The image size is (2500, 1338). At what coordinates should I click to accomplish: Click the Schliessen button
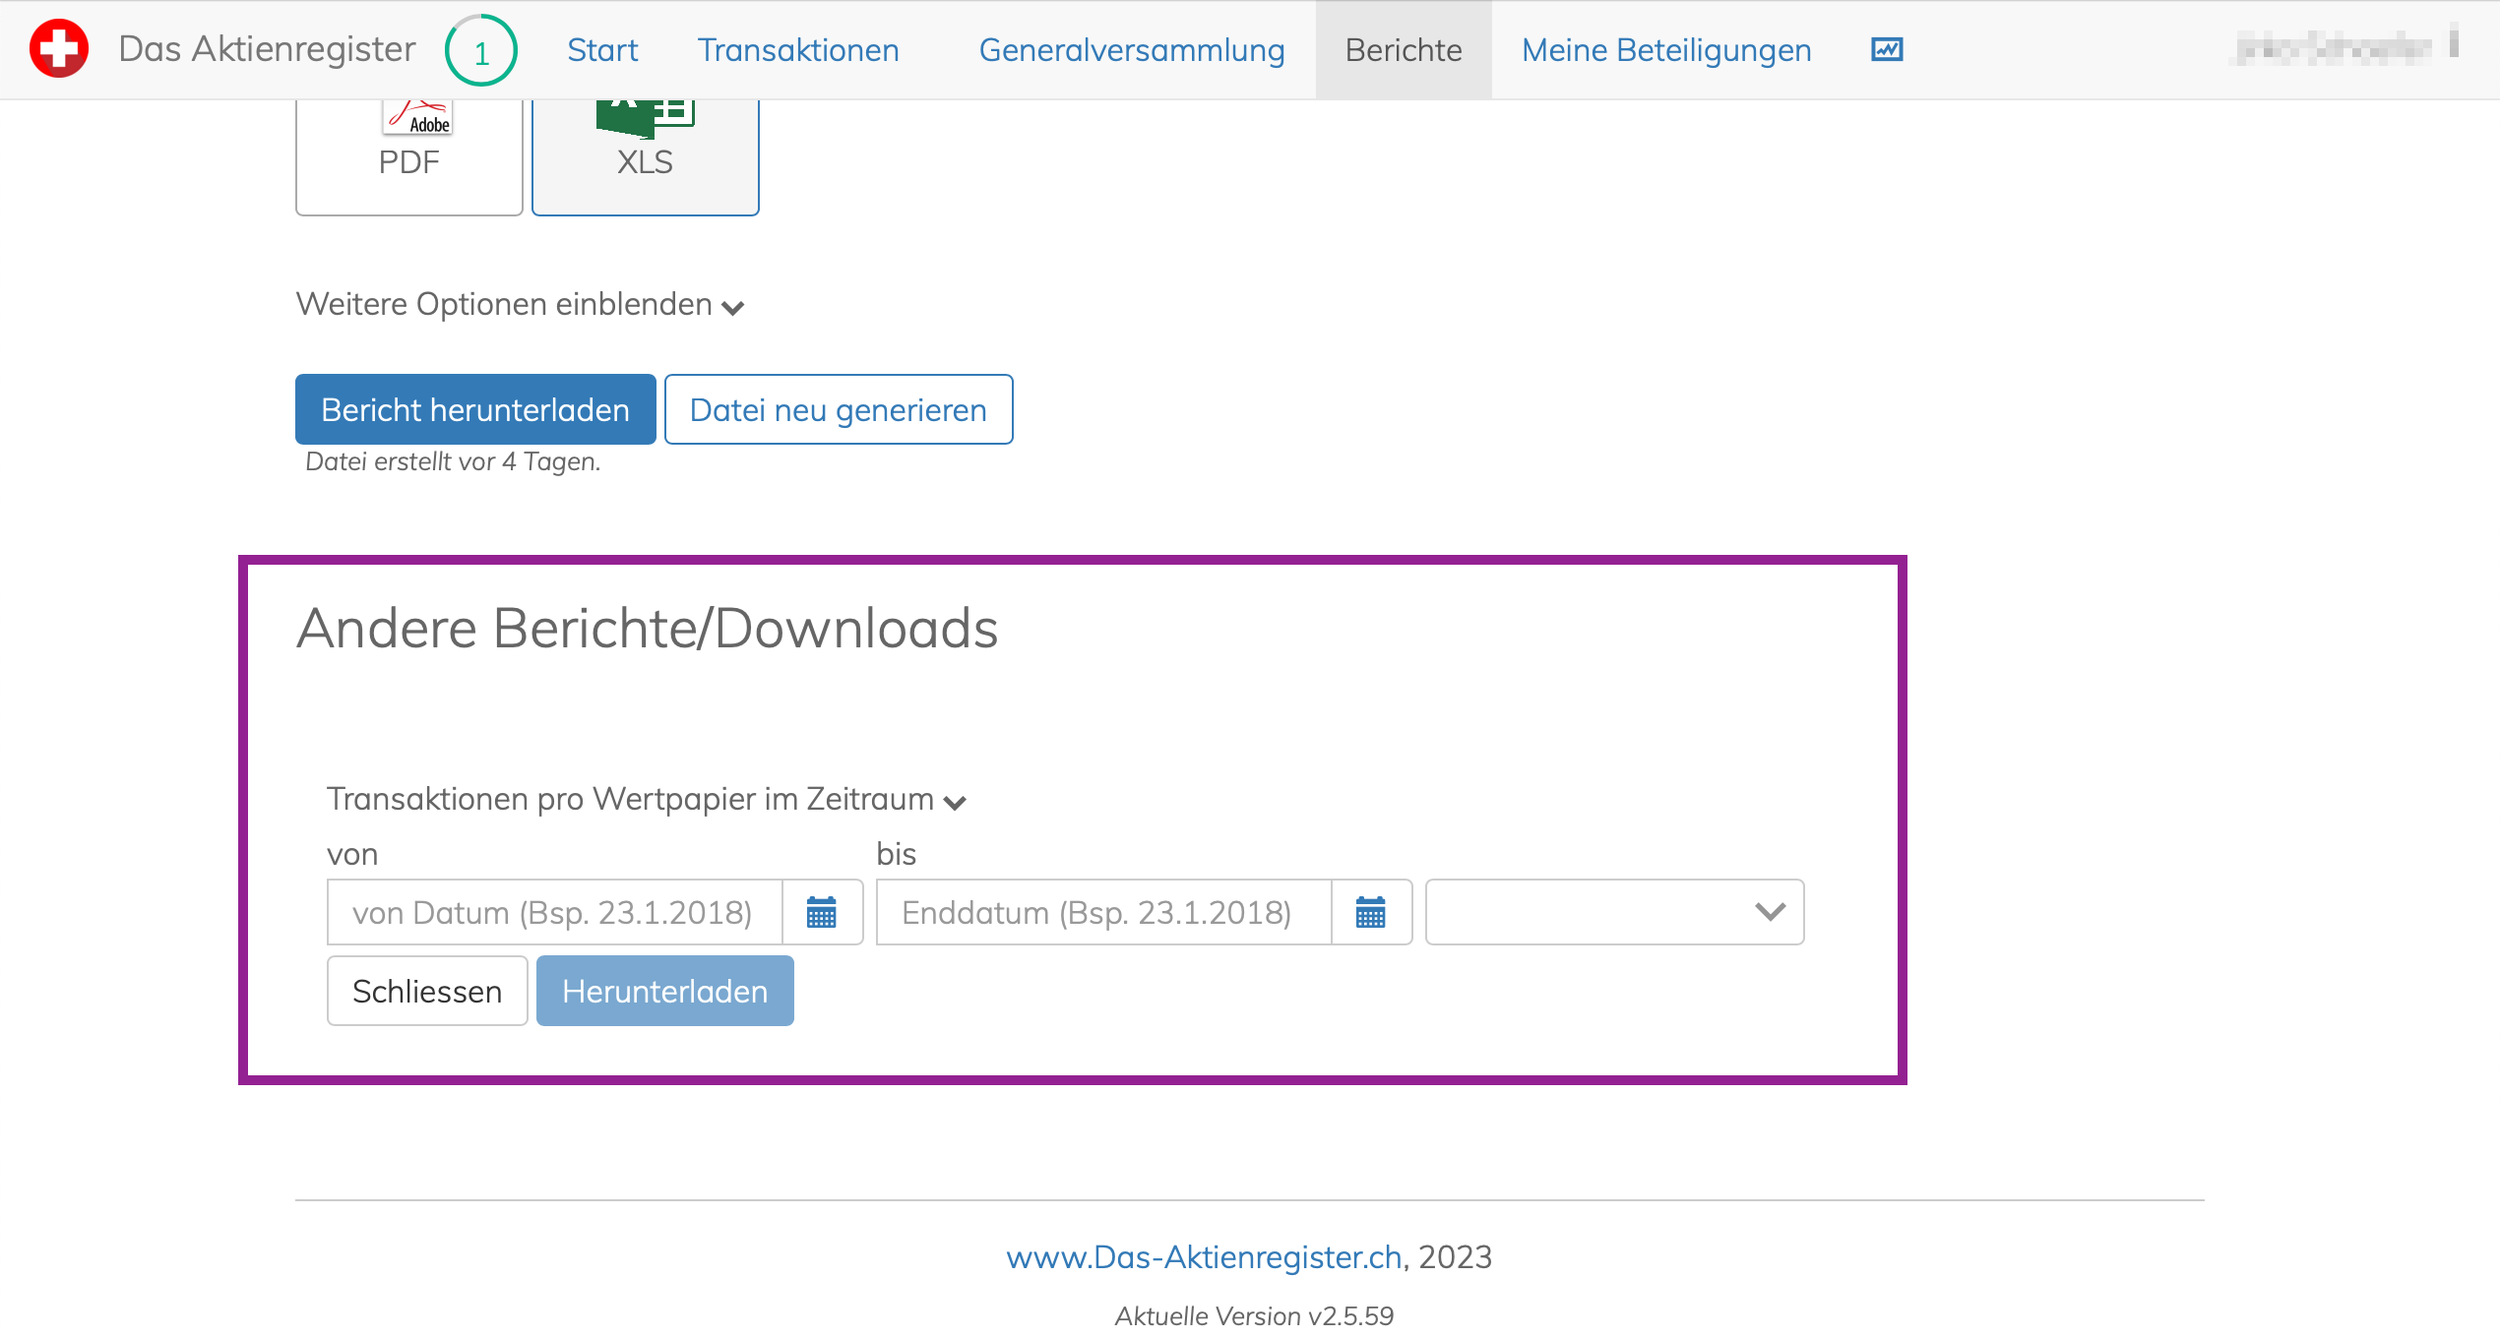(x=427, y=991)
